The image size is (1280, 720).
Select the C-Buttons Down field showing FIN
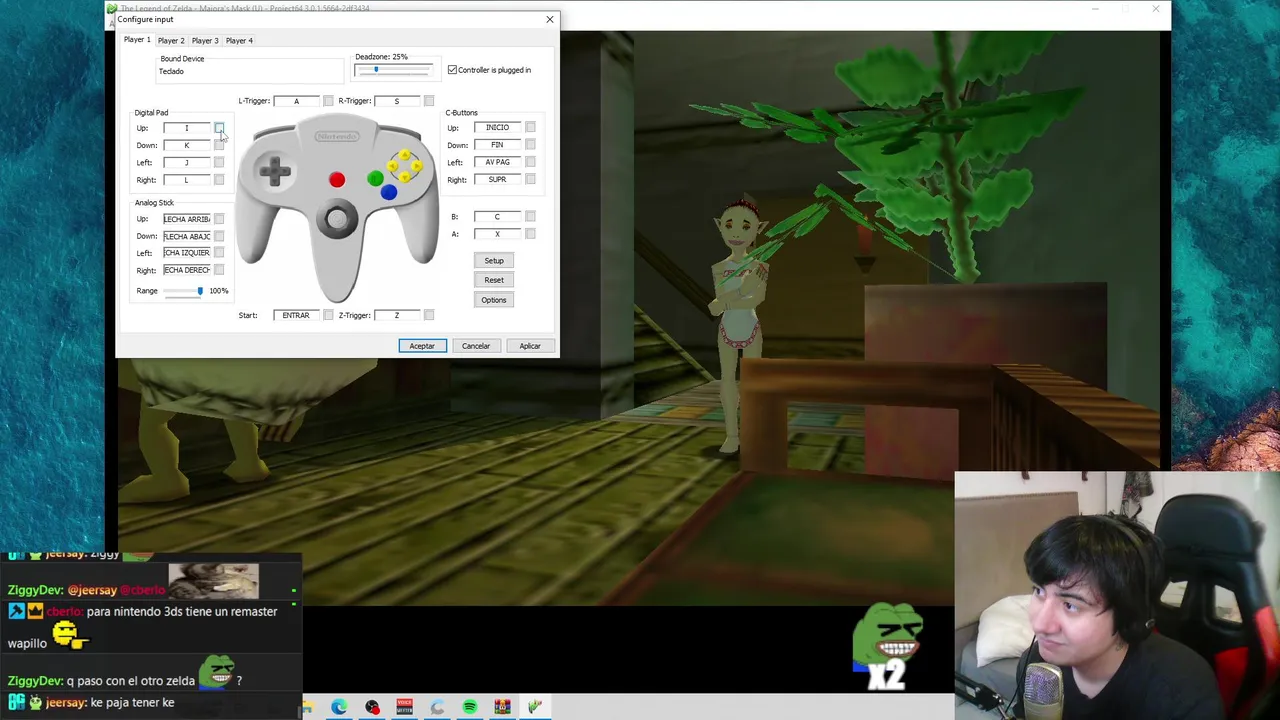[498, 145]
